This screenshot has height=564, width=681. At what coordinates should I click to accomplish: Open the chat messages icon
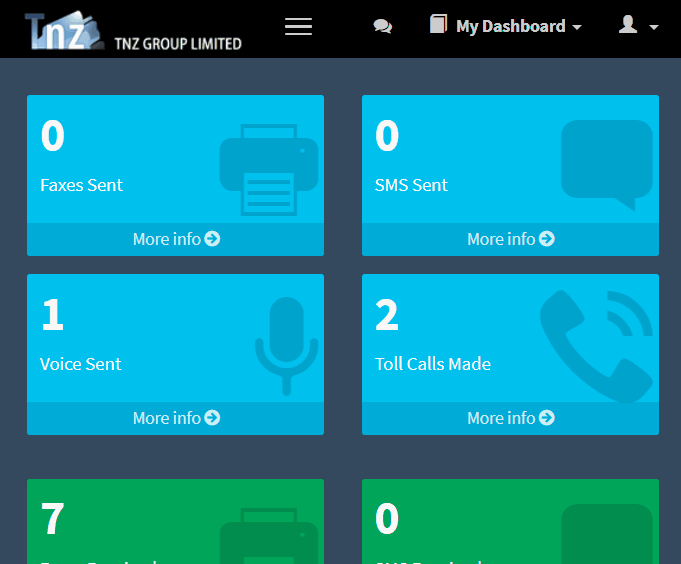click(383, 26)
